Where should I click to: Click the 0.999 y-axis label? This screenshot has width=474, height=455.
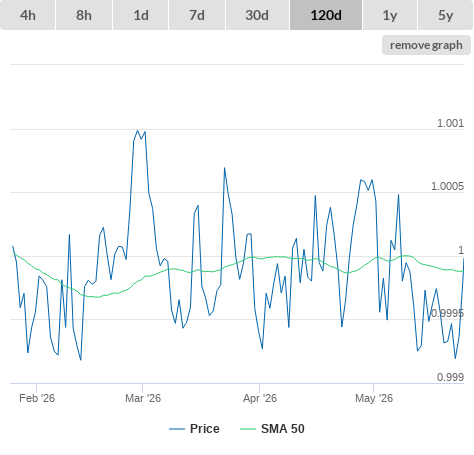click(x=450, y=377)
